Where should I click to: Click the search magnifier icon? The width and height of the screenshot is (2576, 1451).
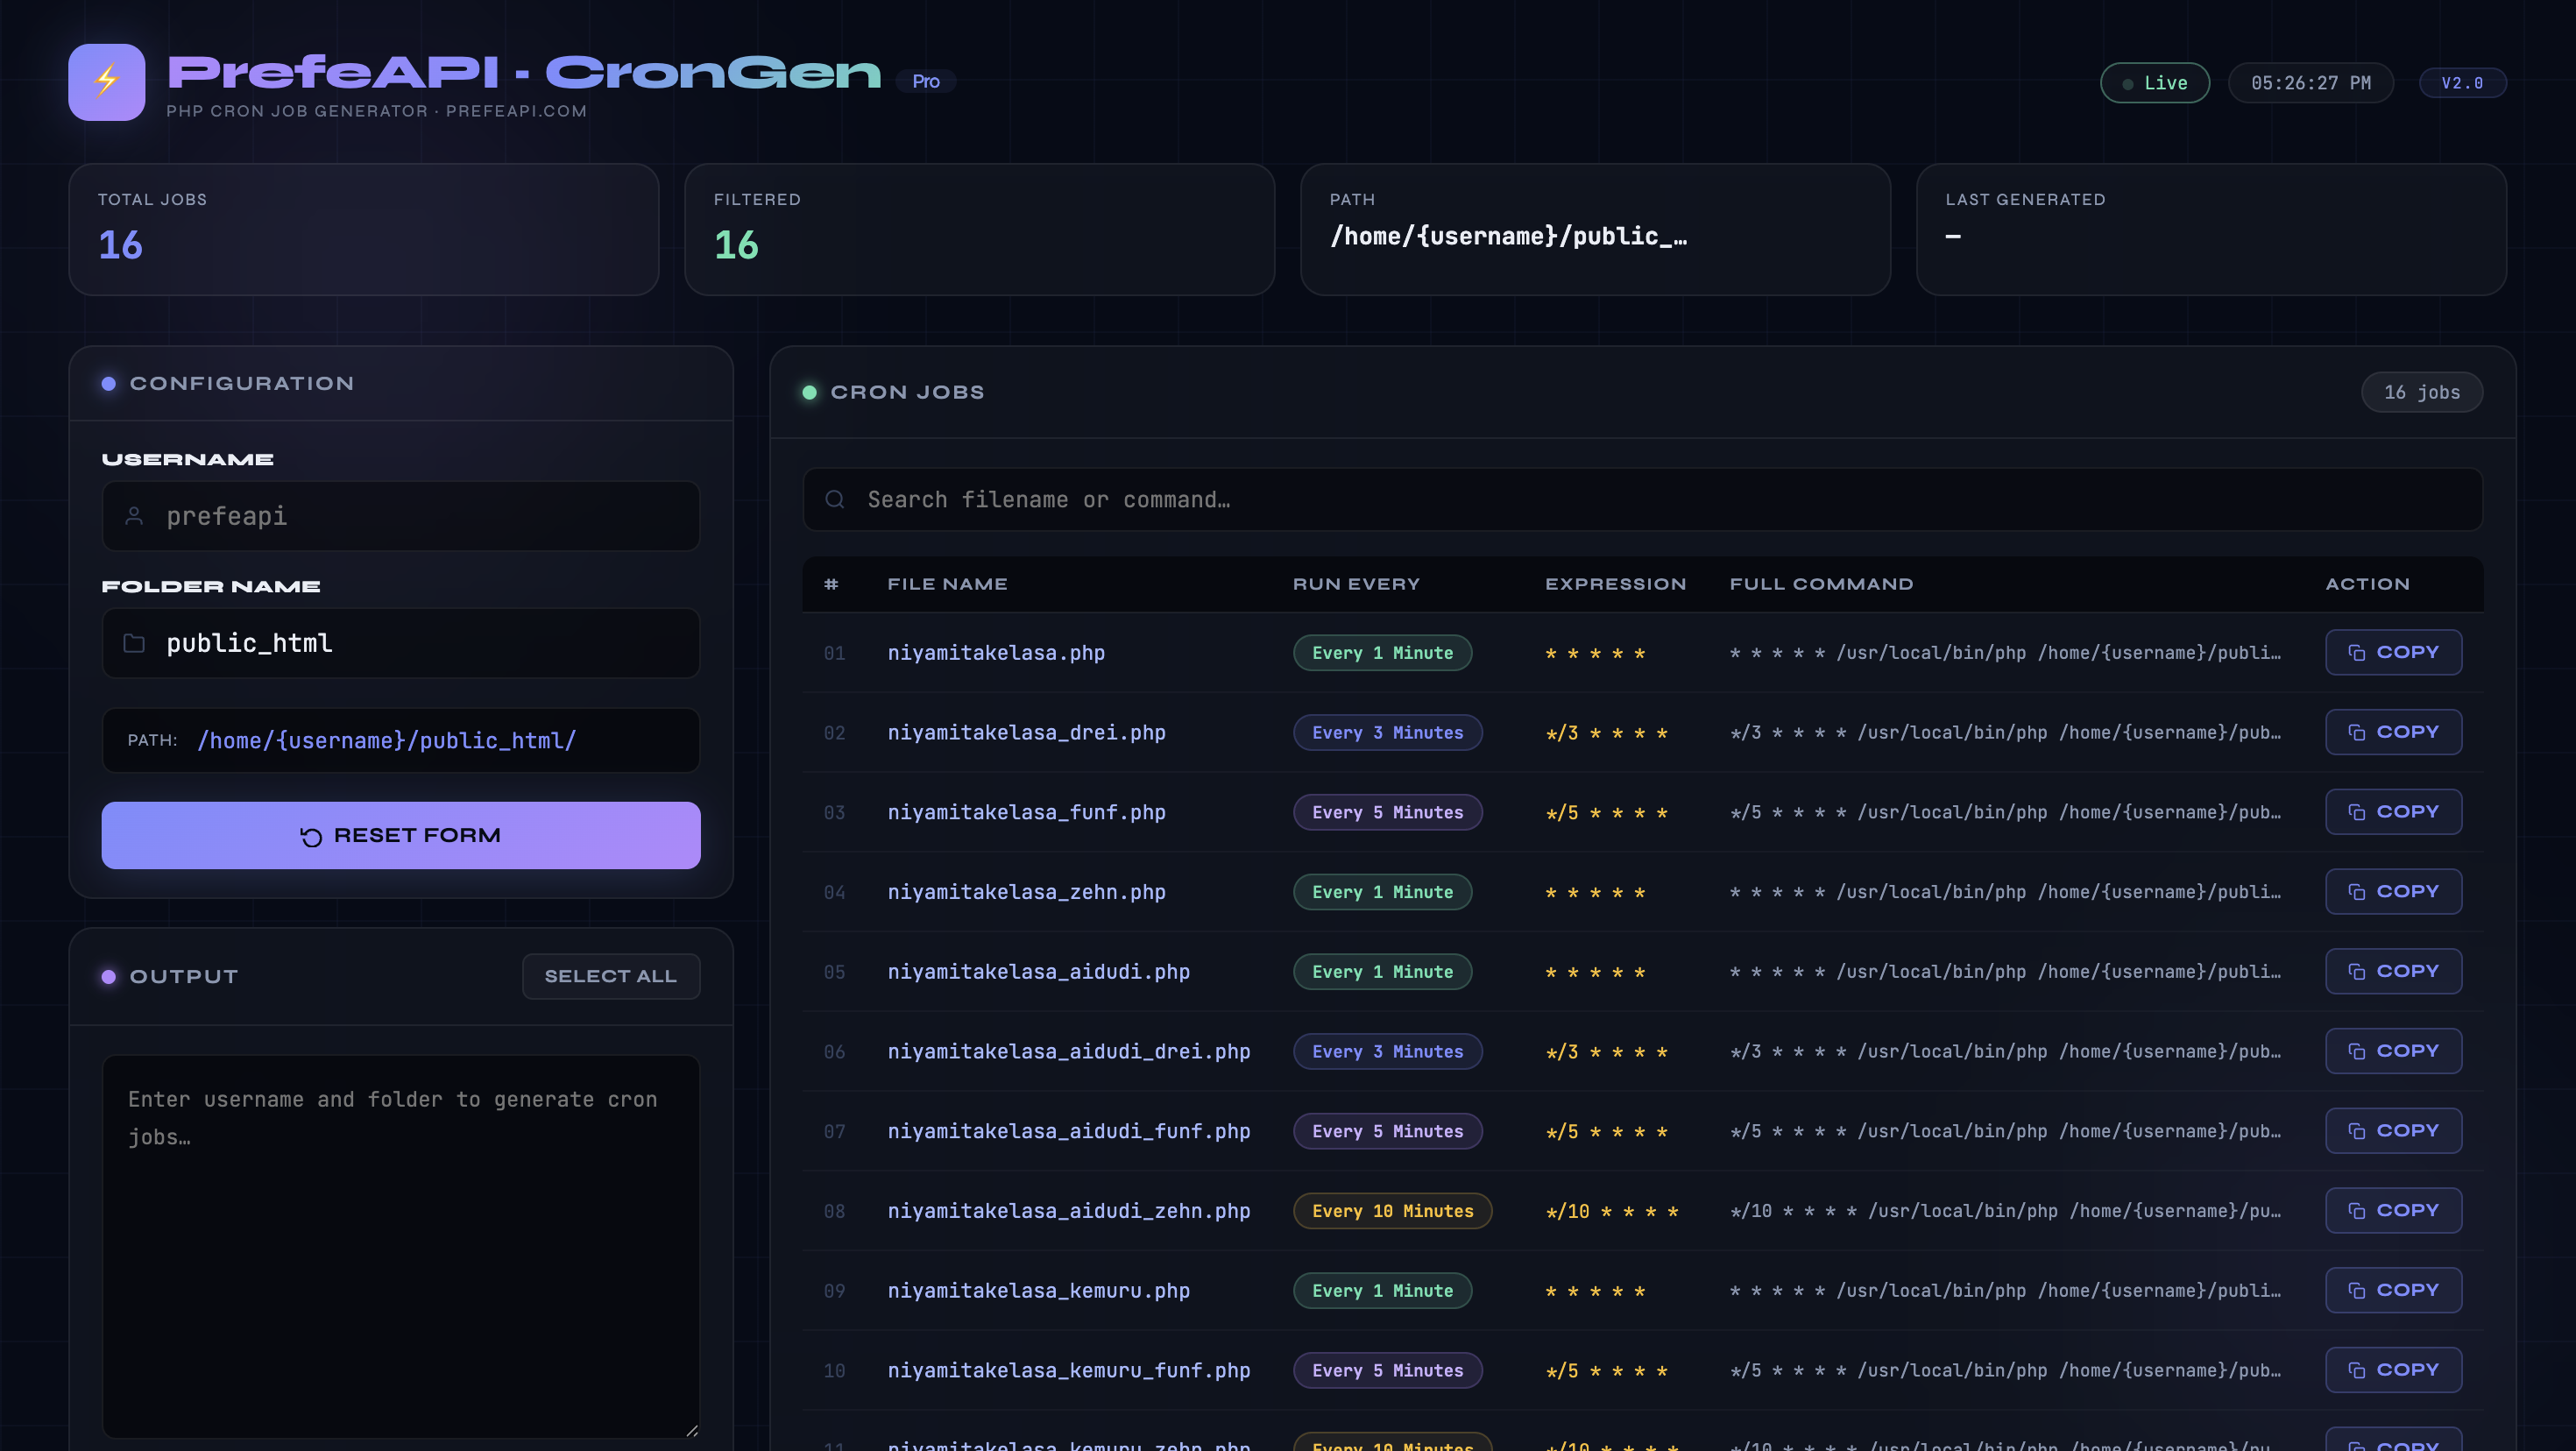pyautogui.click(x=835, y=499)
